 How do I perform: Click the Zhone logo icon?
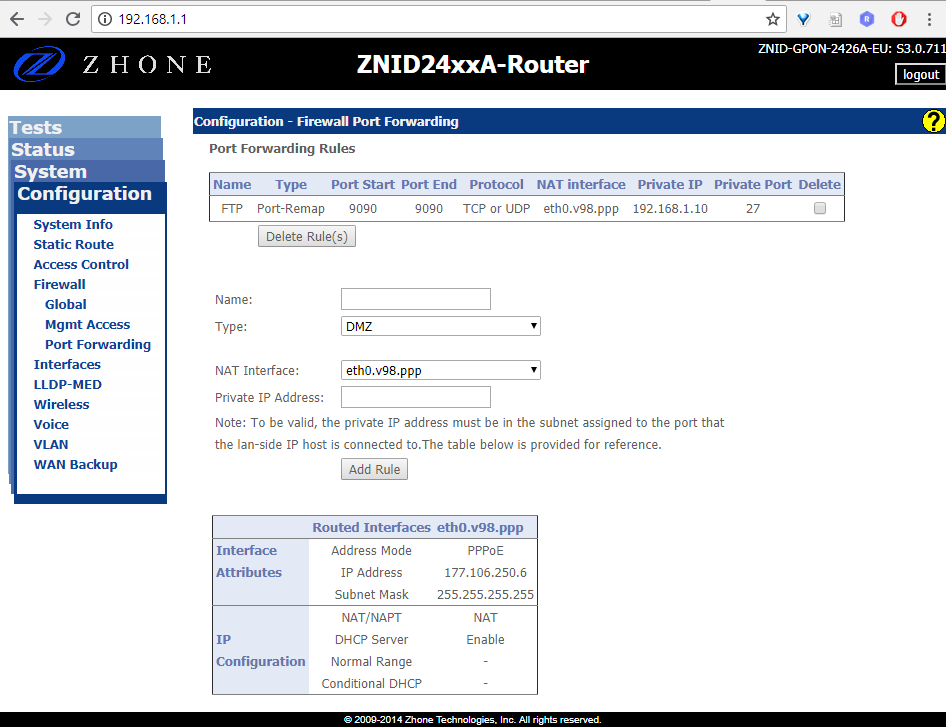pos(39,64)
